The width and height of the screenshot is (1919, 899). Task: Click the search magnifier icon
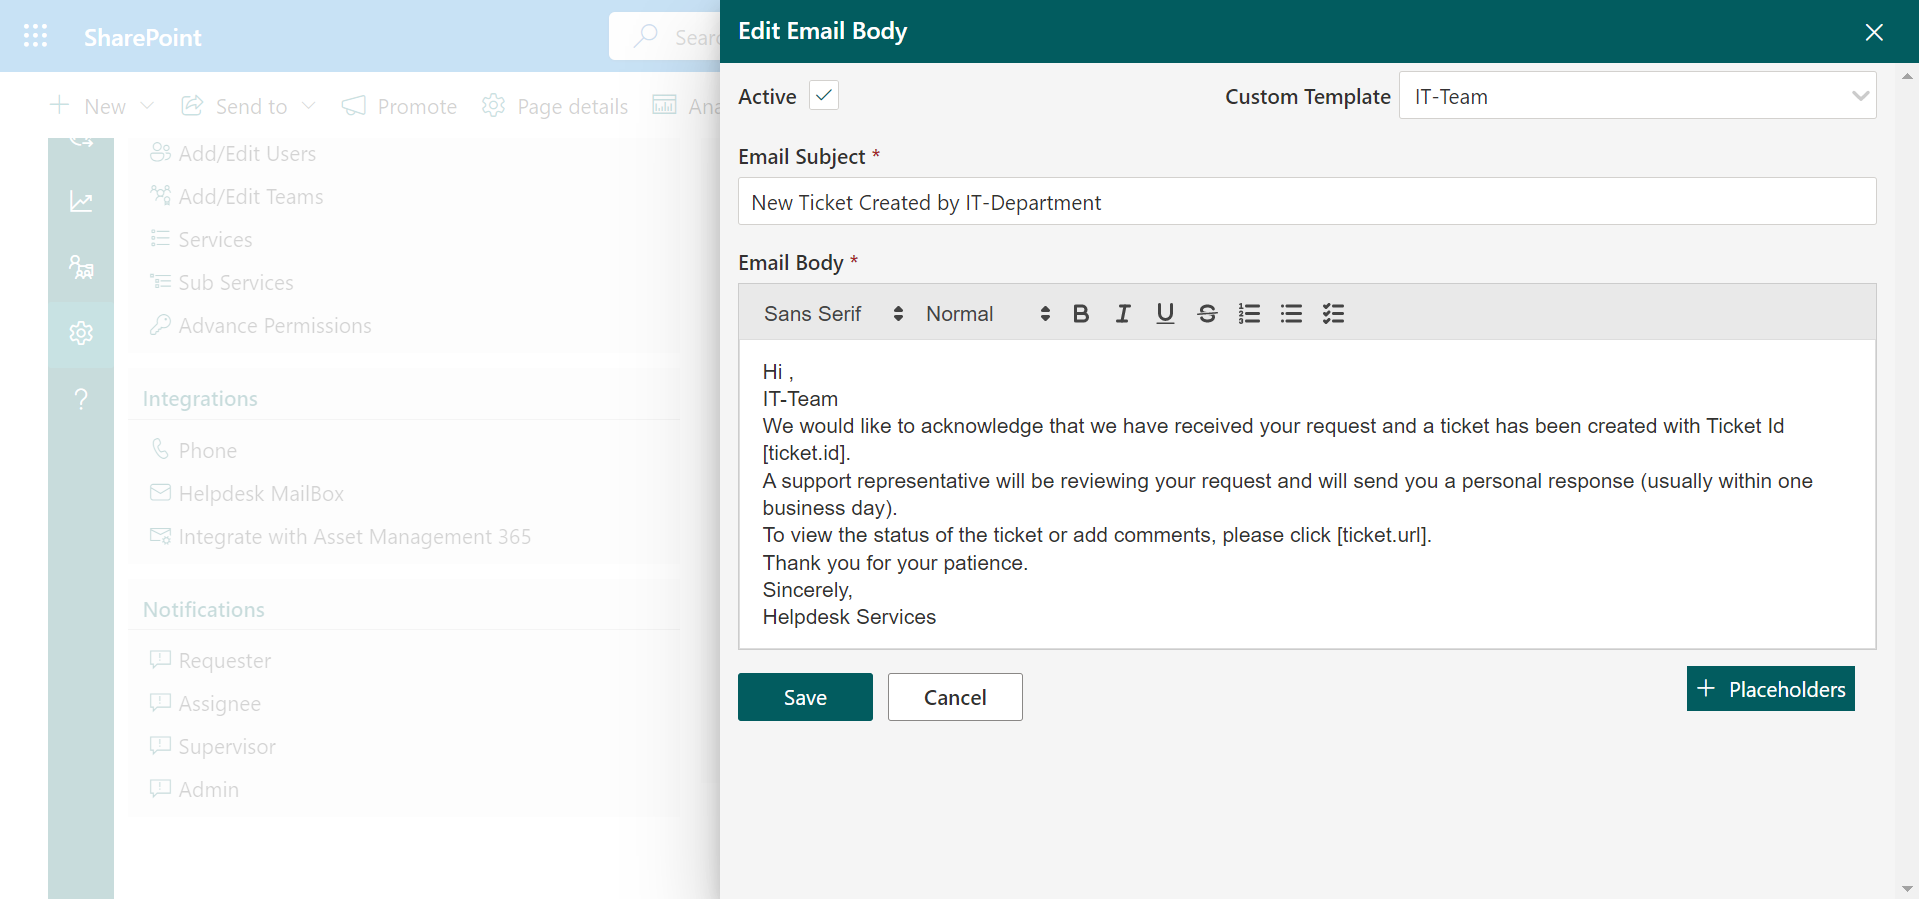click(646, 36)
